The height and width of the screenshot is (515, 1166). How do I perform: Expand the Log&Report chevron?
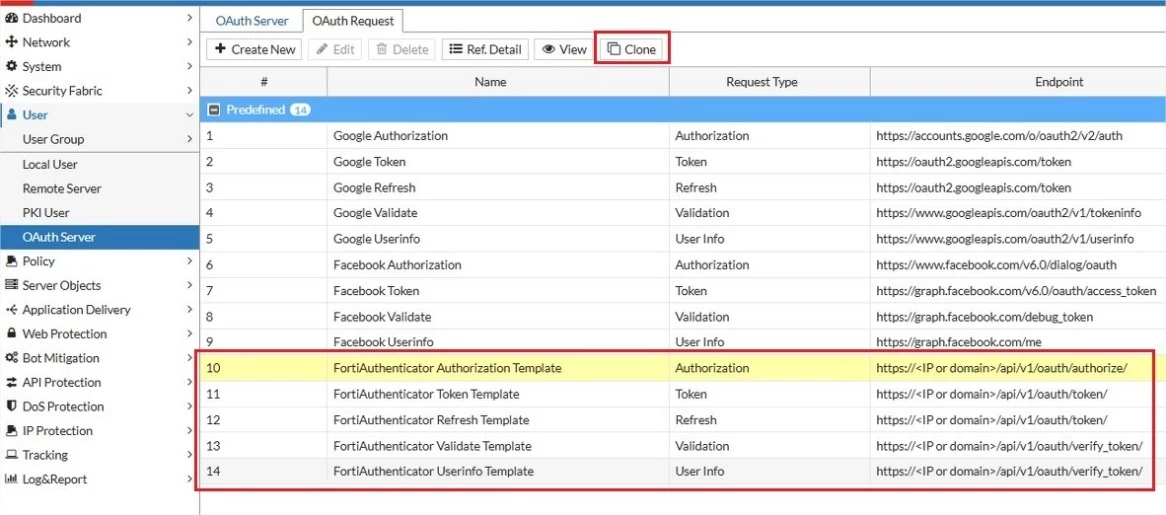tap(190, 479)
